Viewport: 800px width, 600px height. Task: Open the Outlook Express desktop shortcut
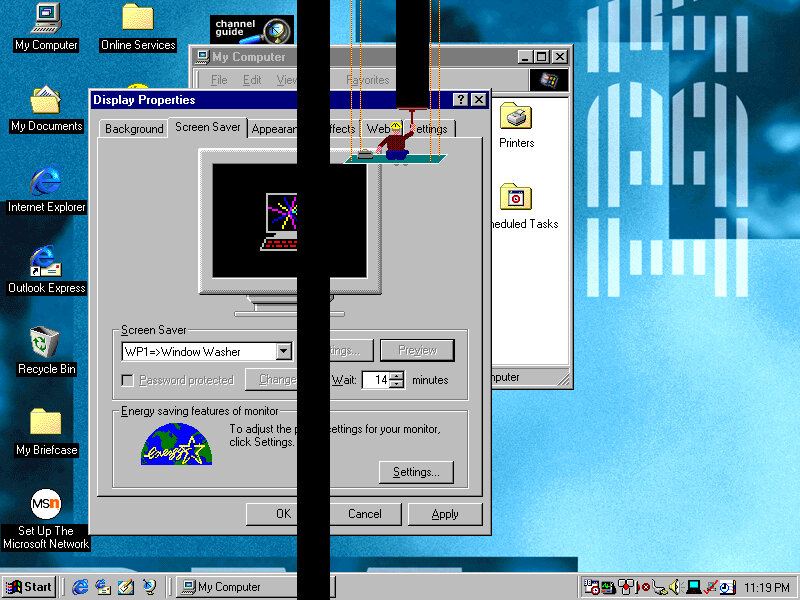coord(45,262)
